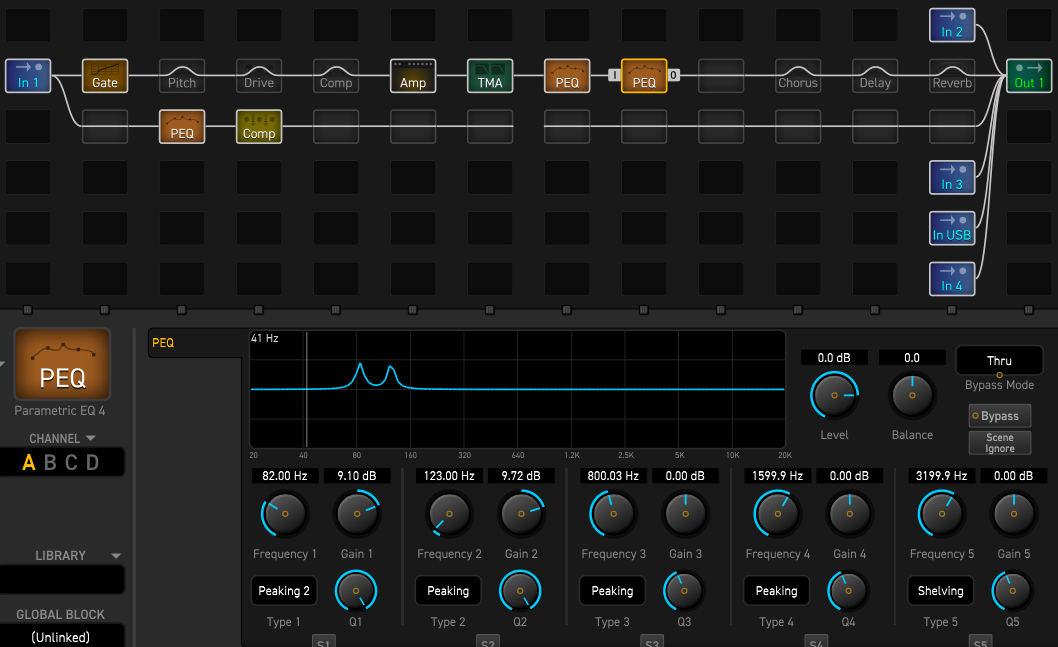Toggle the Bypass button
This screenshot has width=1058, height=647.
(999, 416)
